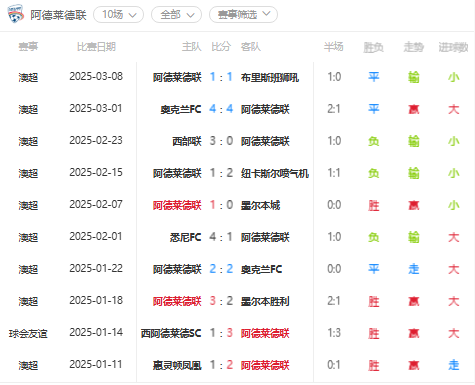Click the 走势 column header
Image resolution: width=475 pixels, height=385 pixels.
413,47
